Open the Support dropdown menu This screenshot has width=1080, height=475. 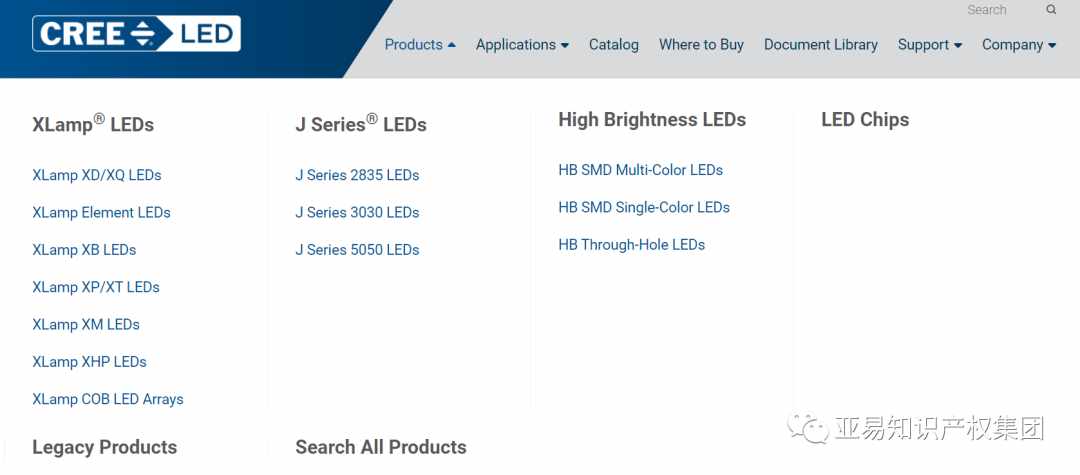pyautogui.click(x=930, y=45)
